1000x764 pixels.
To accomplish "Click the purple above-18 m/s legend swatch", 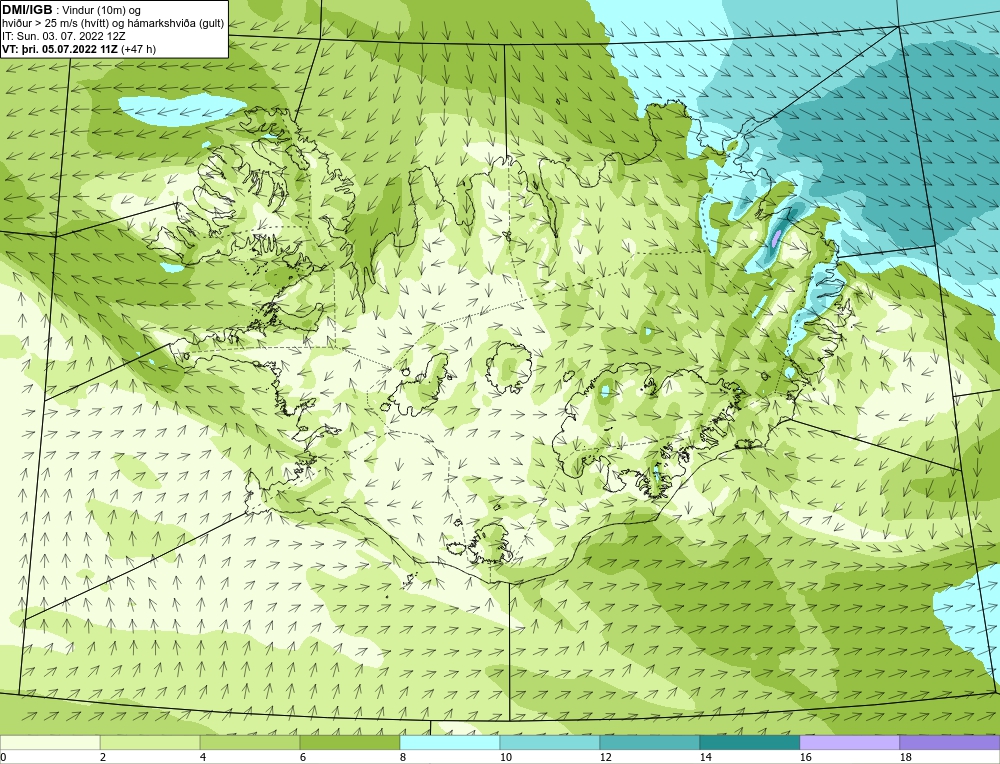I will coord(950,742).
